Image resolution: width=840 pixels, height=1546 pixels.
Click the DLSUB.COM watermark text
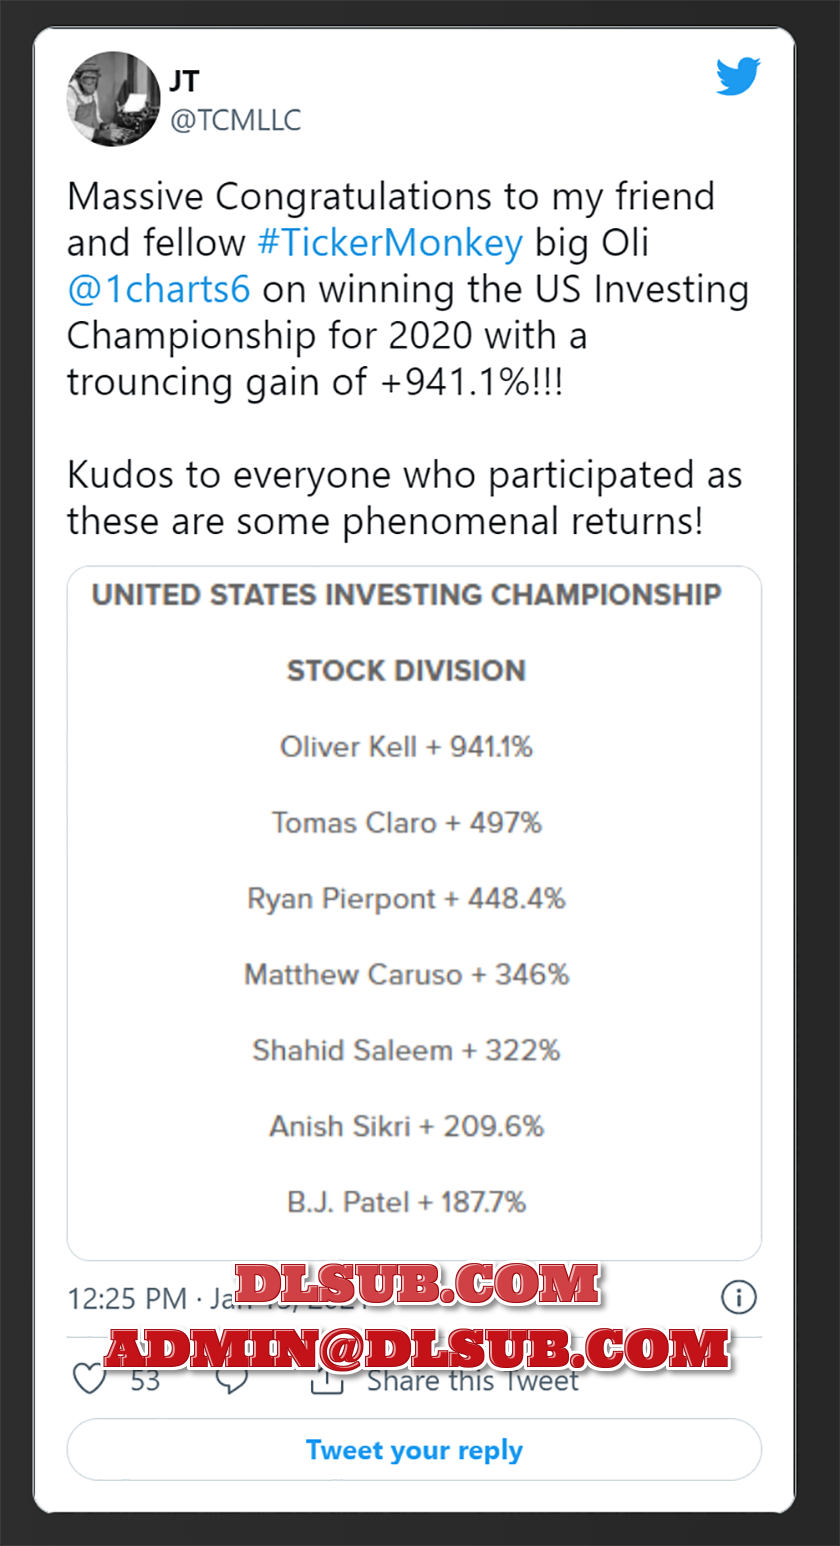coord(417,1284)
